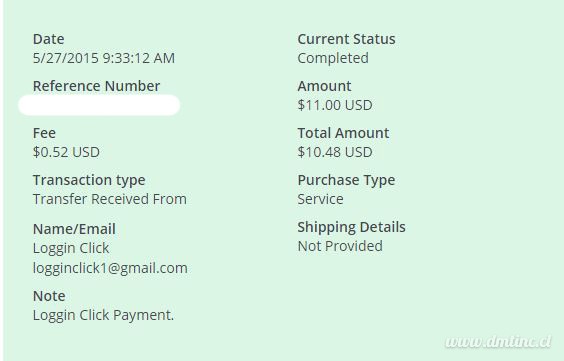The width and height of the screenshot is (564, 361).
Task: Select the Completed status value
Action: (333, 58)
